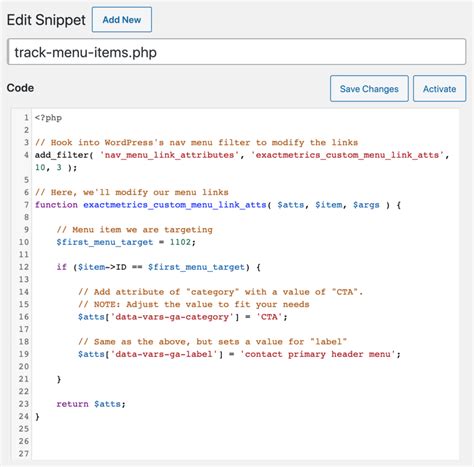Screen dimensions: 474x467
Task: Click line number 24 in gutter
Action: 24,416
